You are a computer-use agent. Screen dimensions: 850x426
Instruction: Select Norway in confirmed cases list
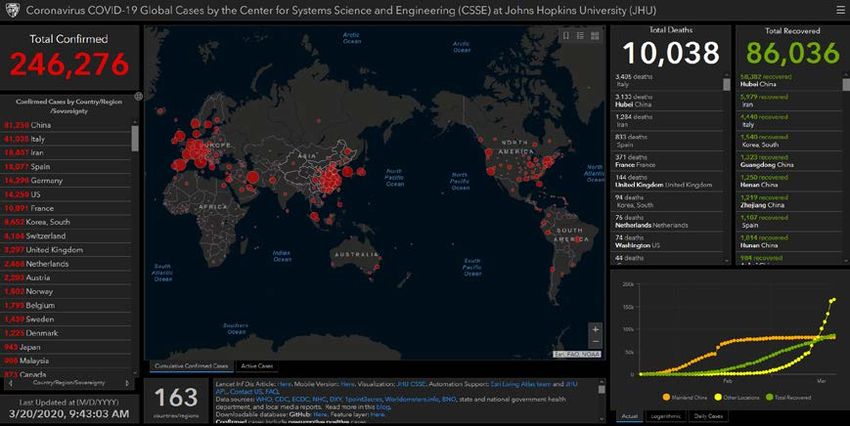tap(66, 292)
